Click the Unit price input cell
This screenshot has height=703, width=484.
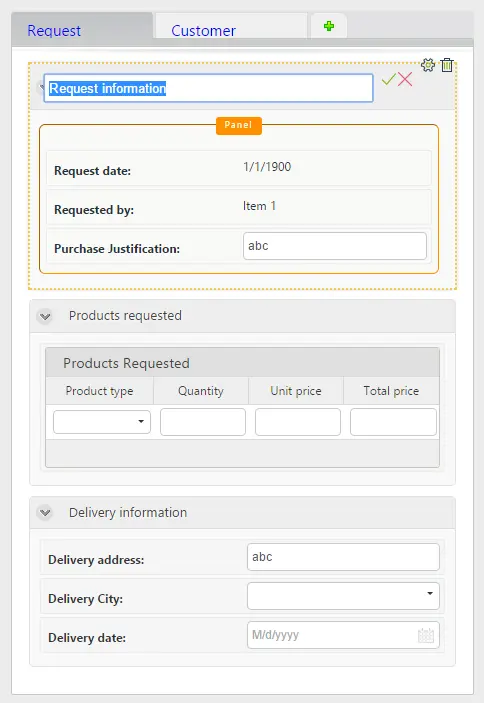[x=298, y=421]
